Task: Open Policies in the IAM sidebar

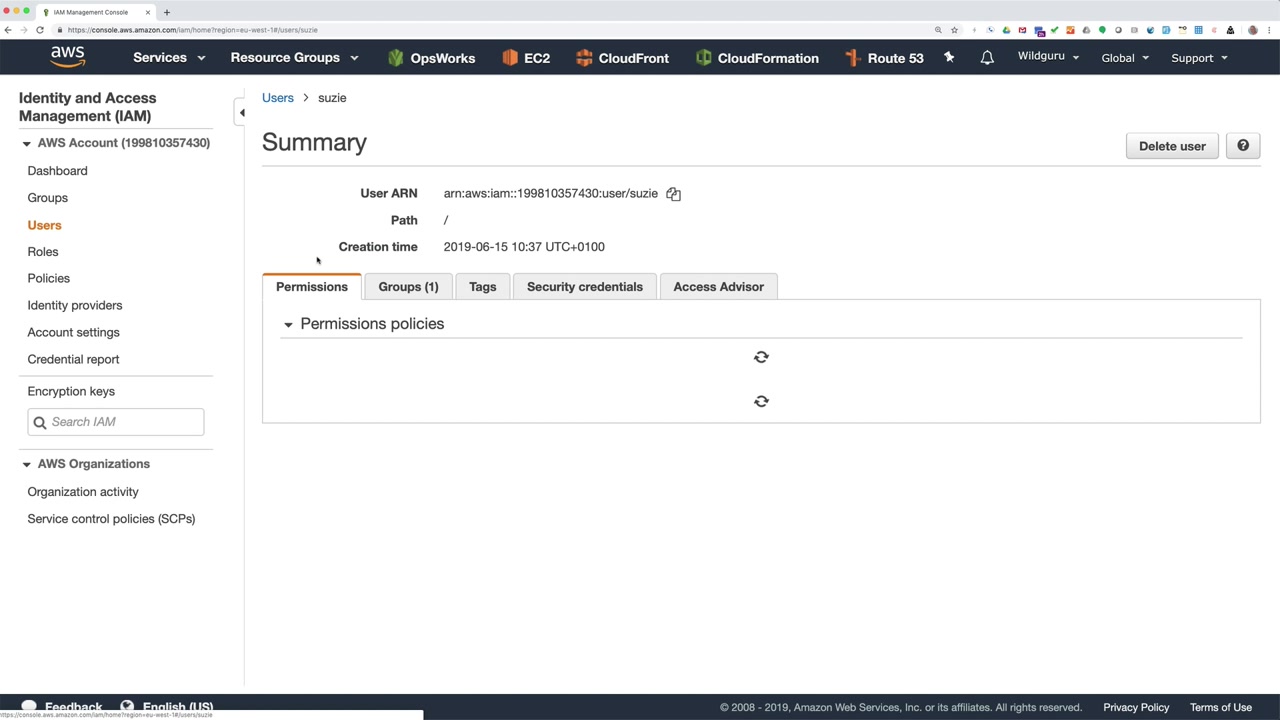Action: point(48,278)
